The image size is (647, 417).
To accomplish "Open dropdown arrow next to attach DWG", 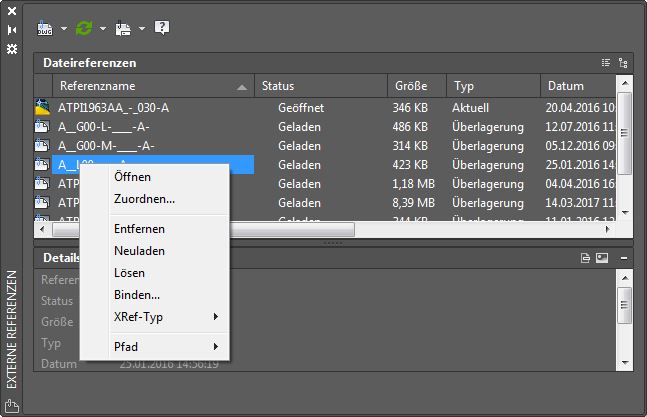I will [64, 29].
